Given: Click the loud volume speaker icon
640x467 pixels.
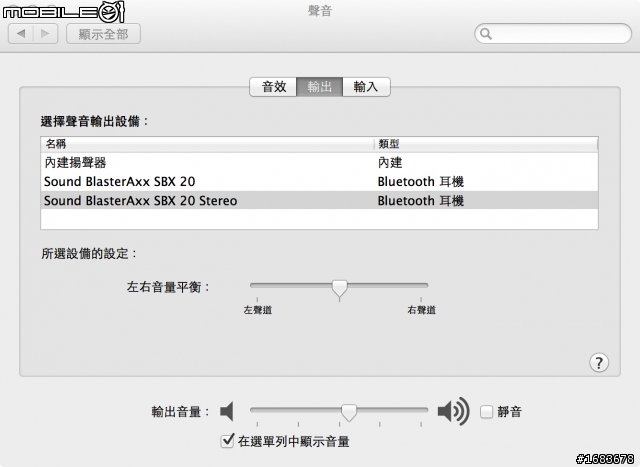Looking at the screenshot, I should [453, 411].
